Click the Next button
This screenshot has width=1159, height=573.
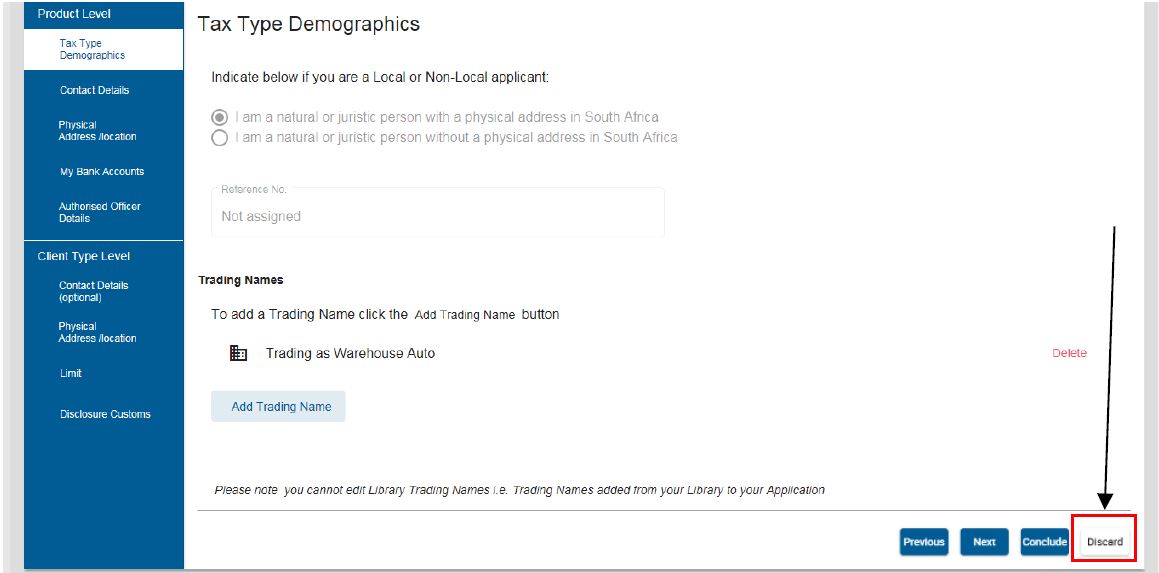tap(984, 542)
